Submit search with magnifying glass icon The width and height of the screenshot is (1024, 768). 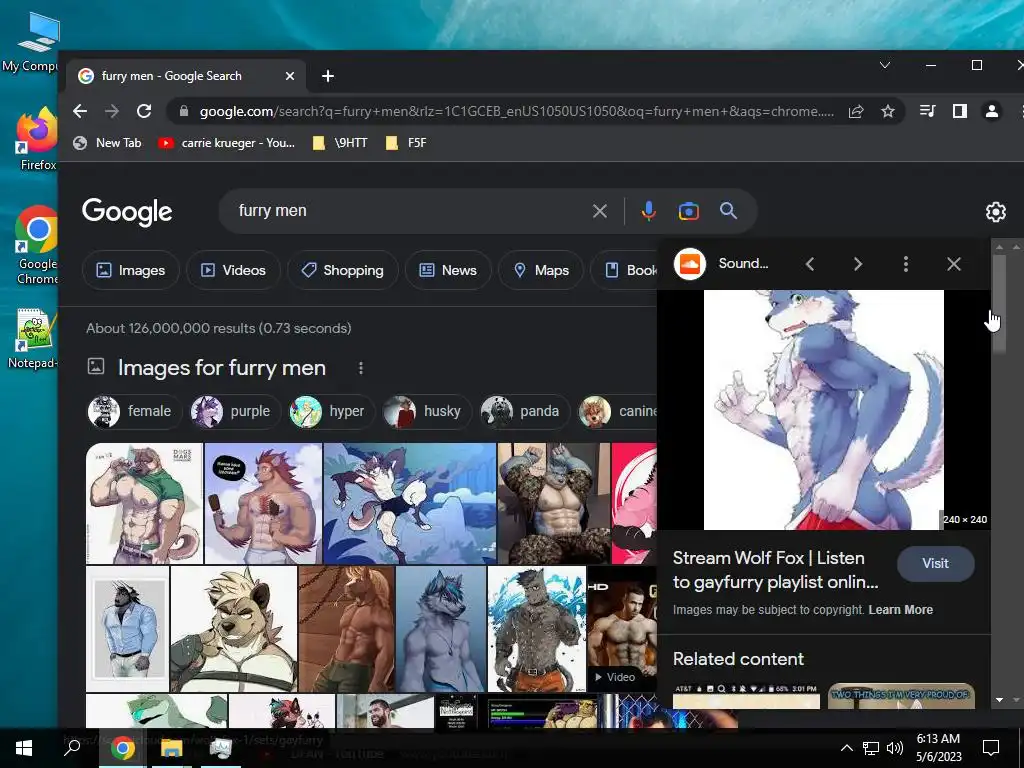pos(728,211)
